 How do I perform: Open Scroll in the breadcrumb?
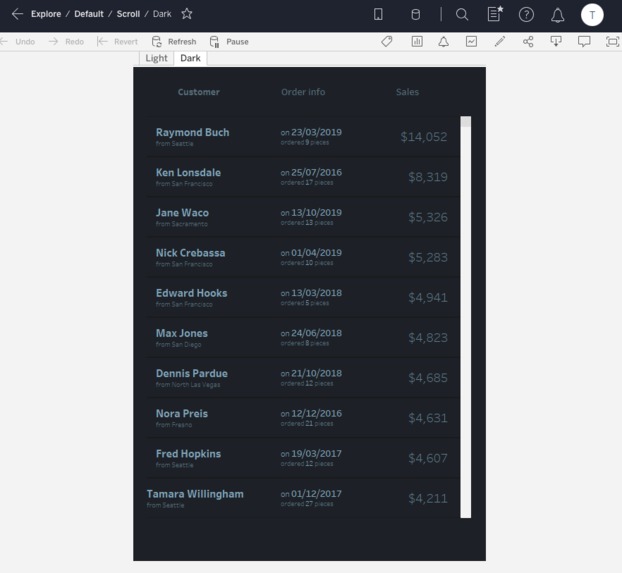coord(128,14)
